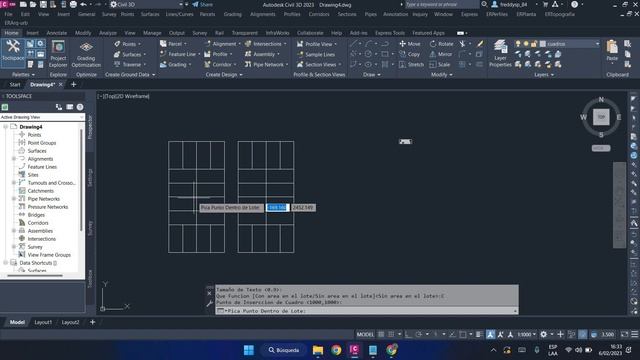Viewport: 640px width, 360px height.
Task: Select the Copy tool in Modify panel
Action: (409, 54)
